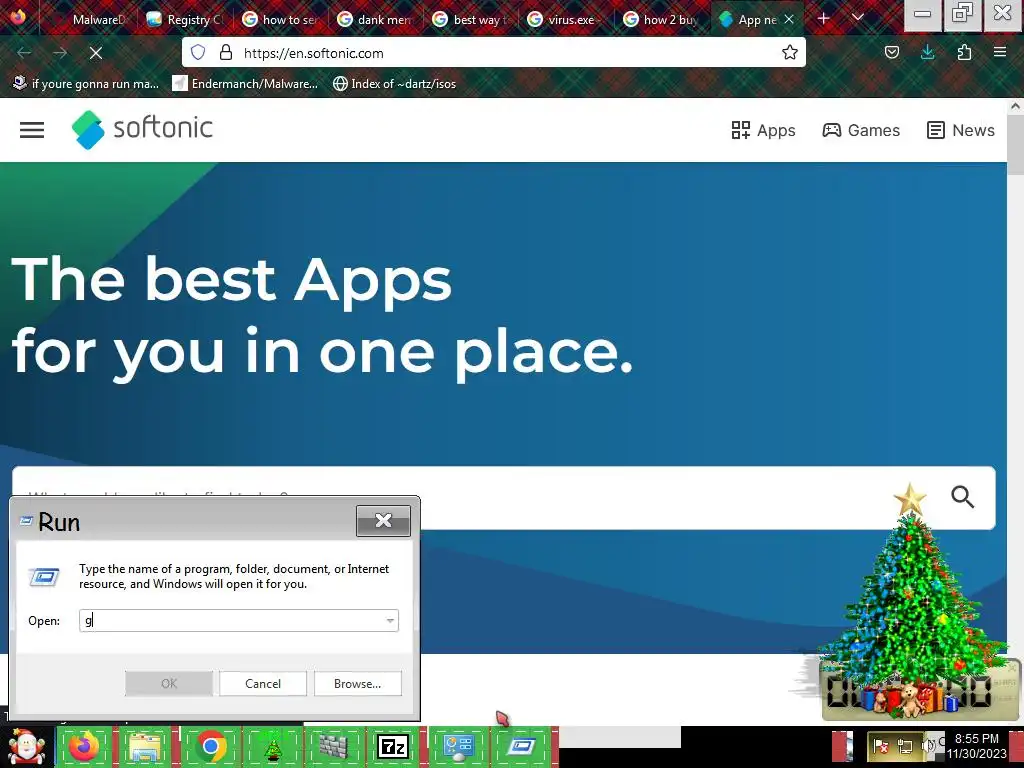Click the brick wall firewall taskbar icon
This screenshot has height=768, width=1024.
[x=334, y=746]
